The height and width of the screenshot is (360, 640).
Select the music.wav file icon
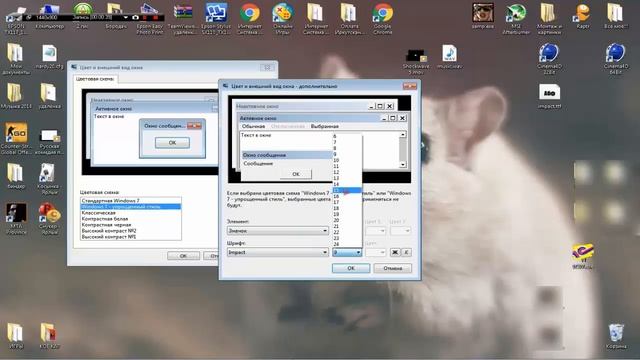click(x=449, y=57)
